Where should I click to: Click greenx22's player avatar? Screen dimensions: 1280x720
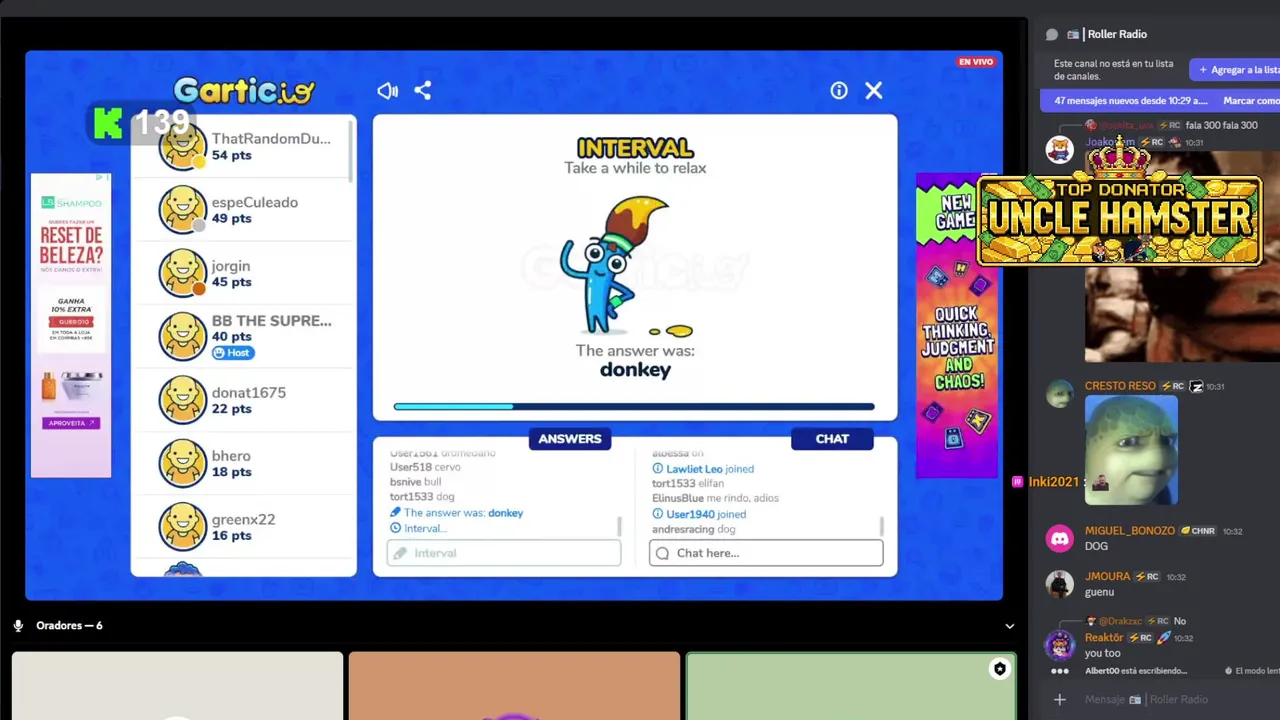pyautogui.click(x=183, y=527)
